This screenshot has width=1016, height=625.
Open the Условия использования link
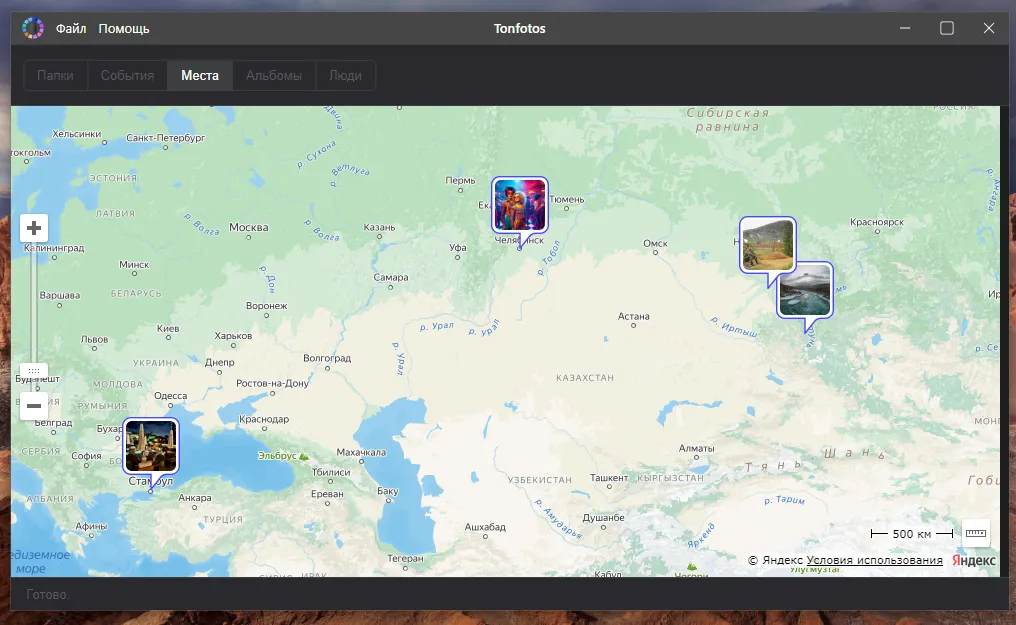(874, 561)
